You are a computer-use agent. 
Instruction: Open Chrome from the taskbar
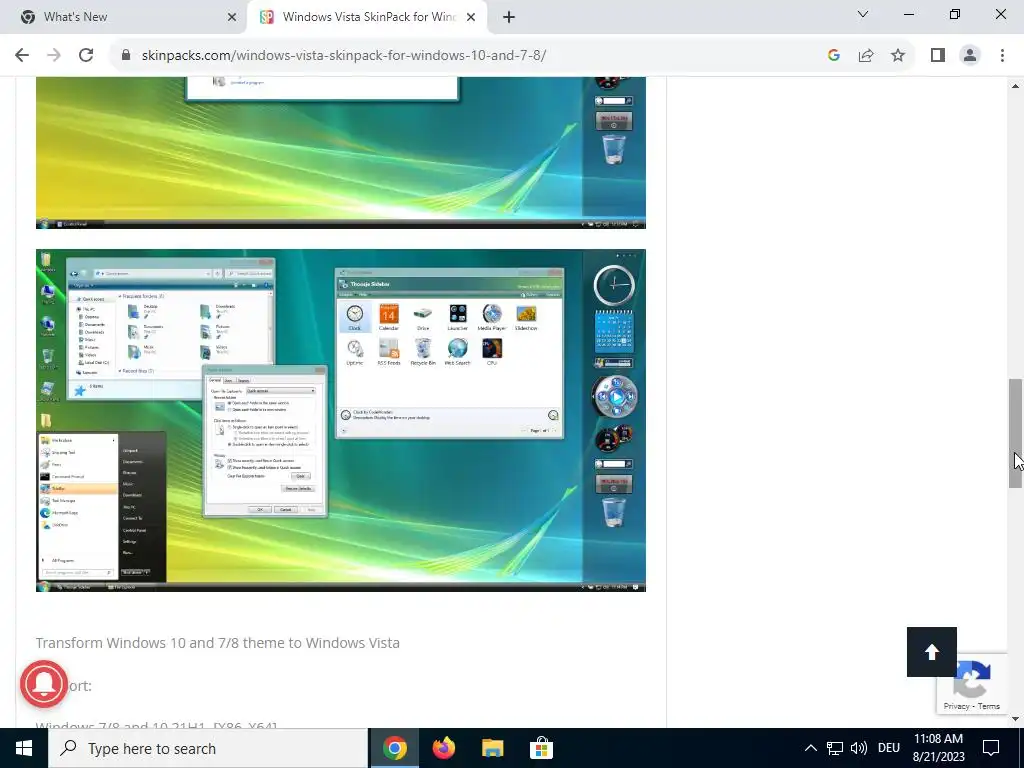tap(395, 748)
